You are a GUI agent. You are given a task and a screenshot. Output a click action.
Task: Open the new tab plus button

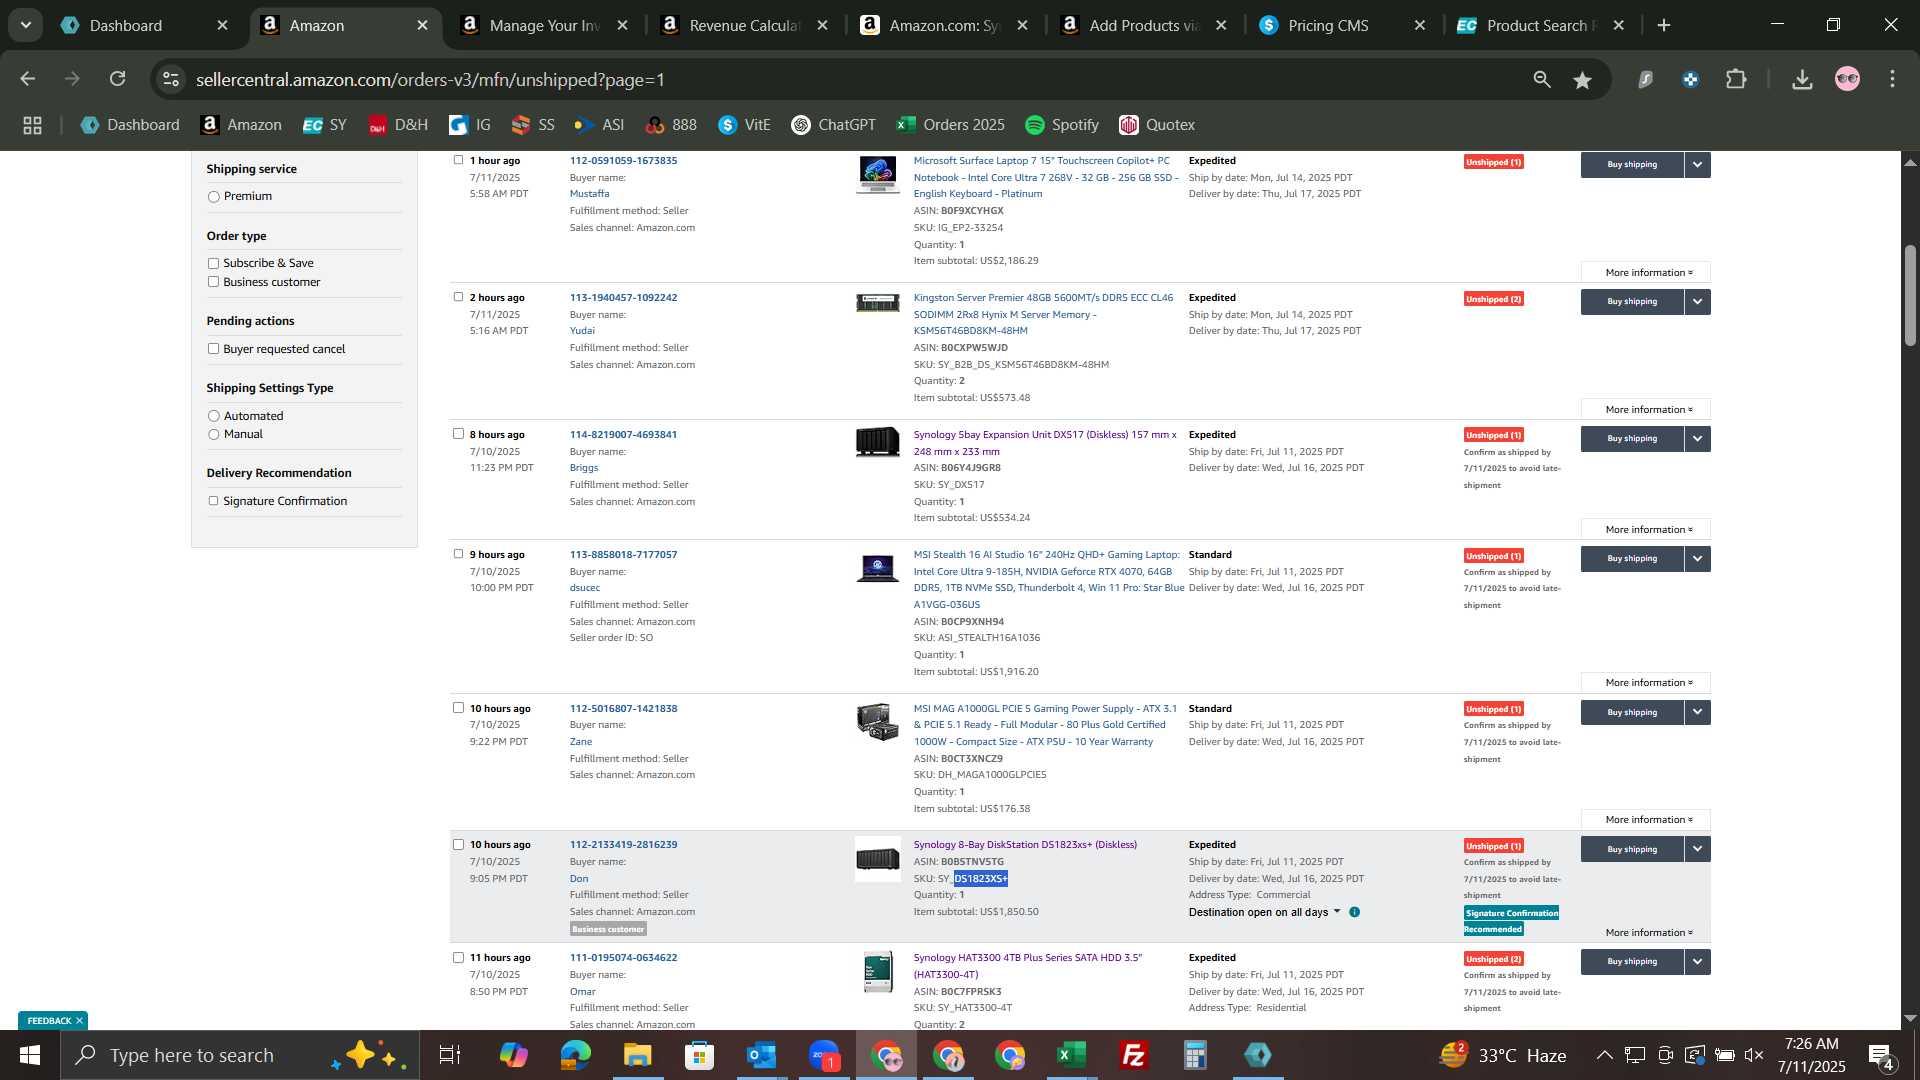tap(1664, 25)
